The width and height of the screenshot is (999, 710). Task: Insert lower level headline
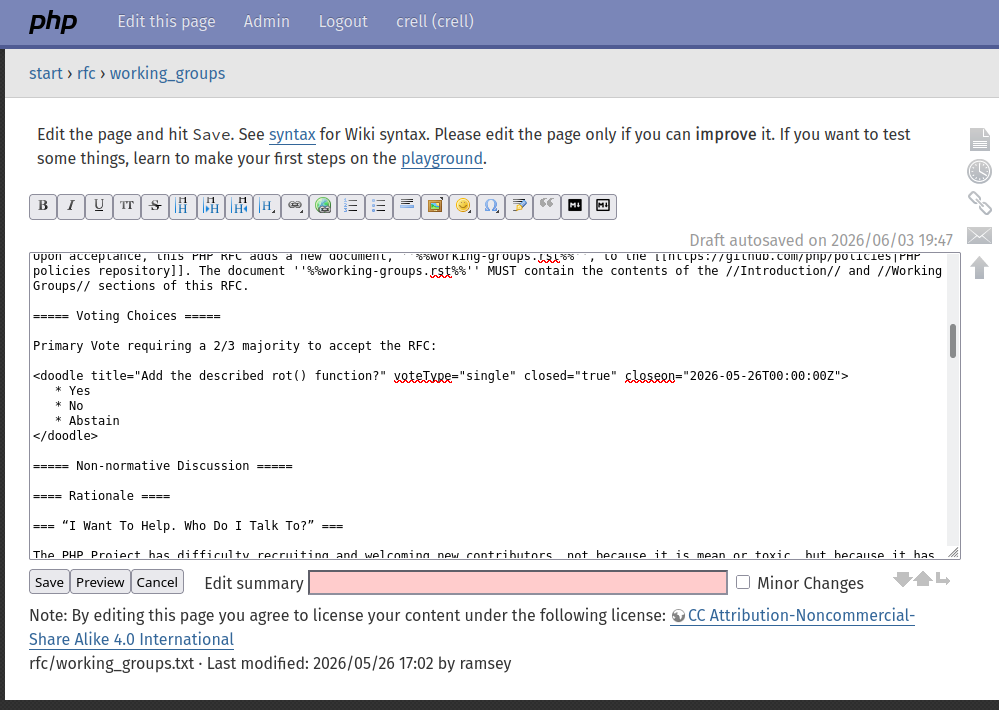tap(211, 206)
